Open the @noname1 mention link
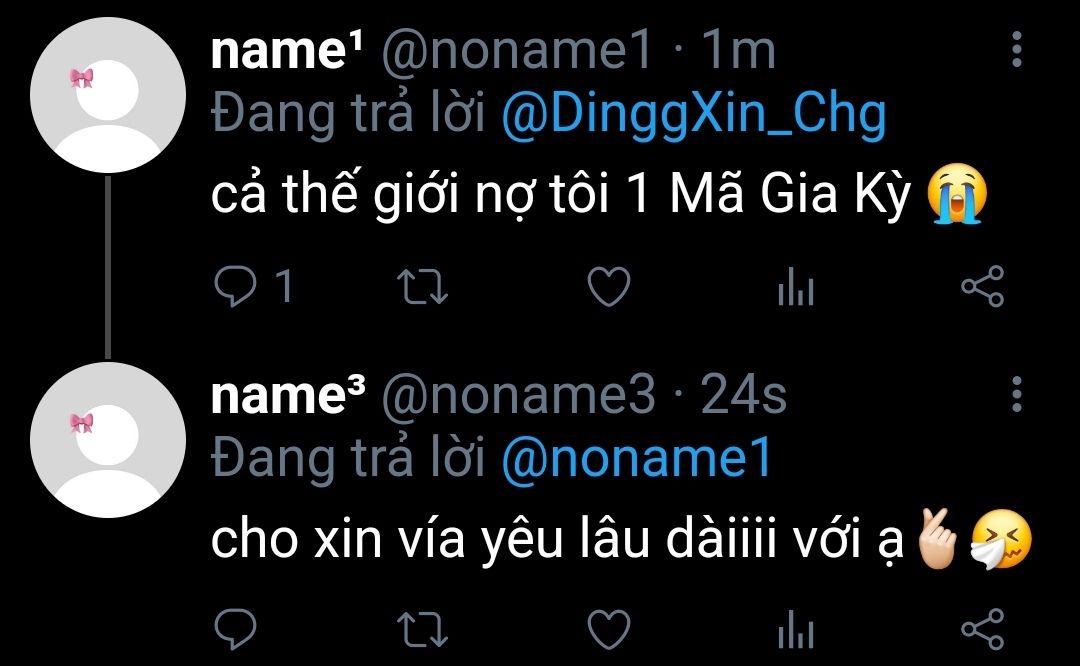The height and width of the screenshot is (666, 1080). (636, 459)
